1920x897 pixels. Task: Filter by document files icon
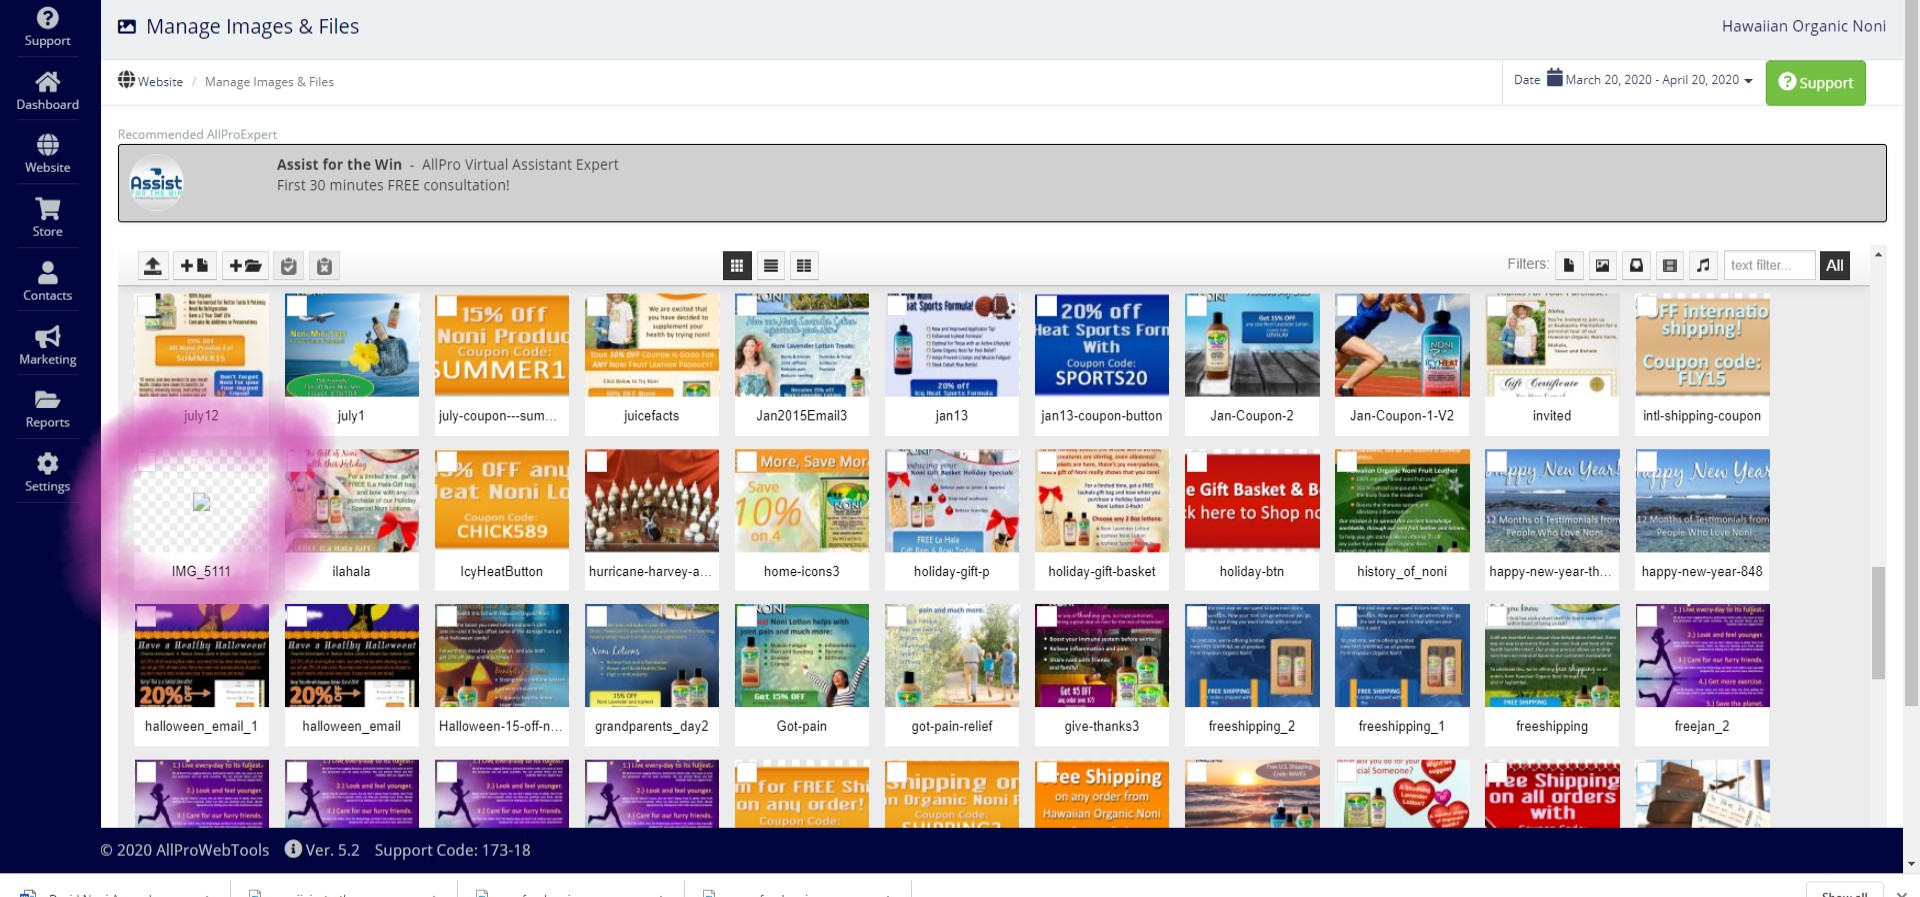1569,265
